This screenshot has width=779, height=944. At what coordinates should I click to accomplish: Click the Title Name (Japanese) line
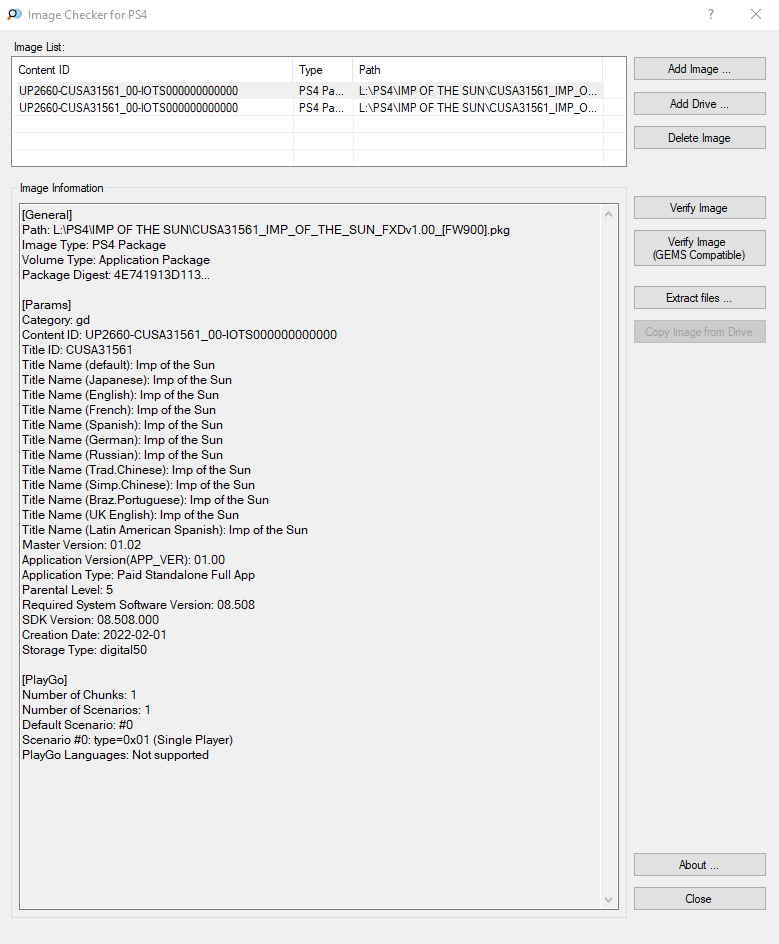[127, 380]
